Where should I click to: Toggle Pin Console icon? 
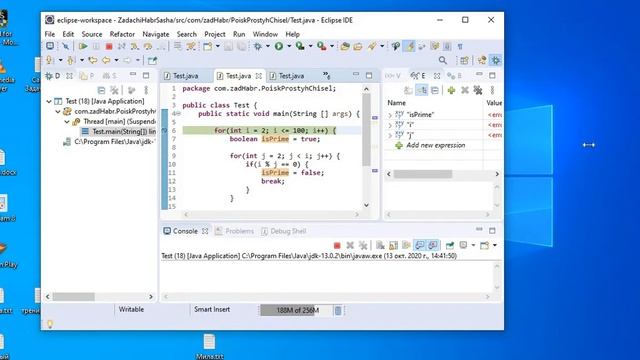click(x=450, y=245)
